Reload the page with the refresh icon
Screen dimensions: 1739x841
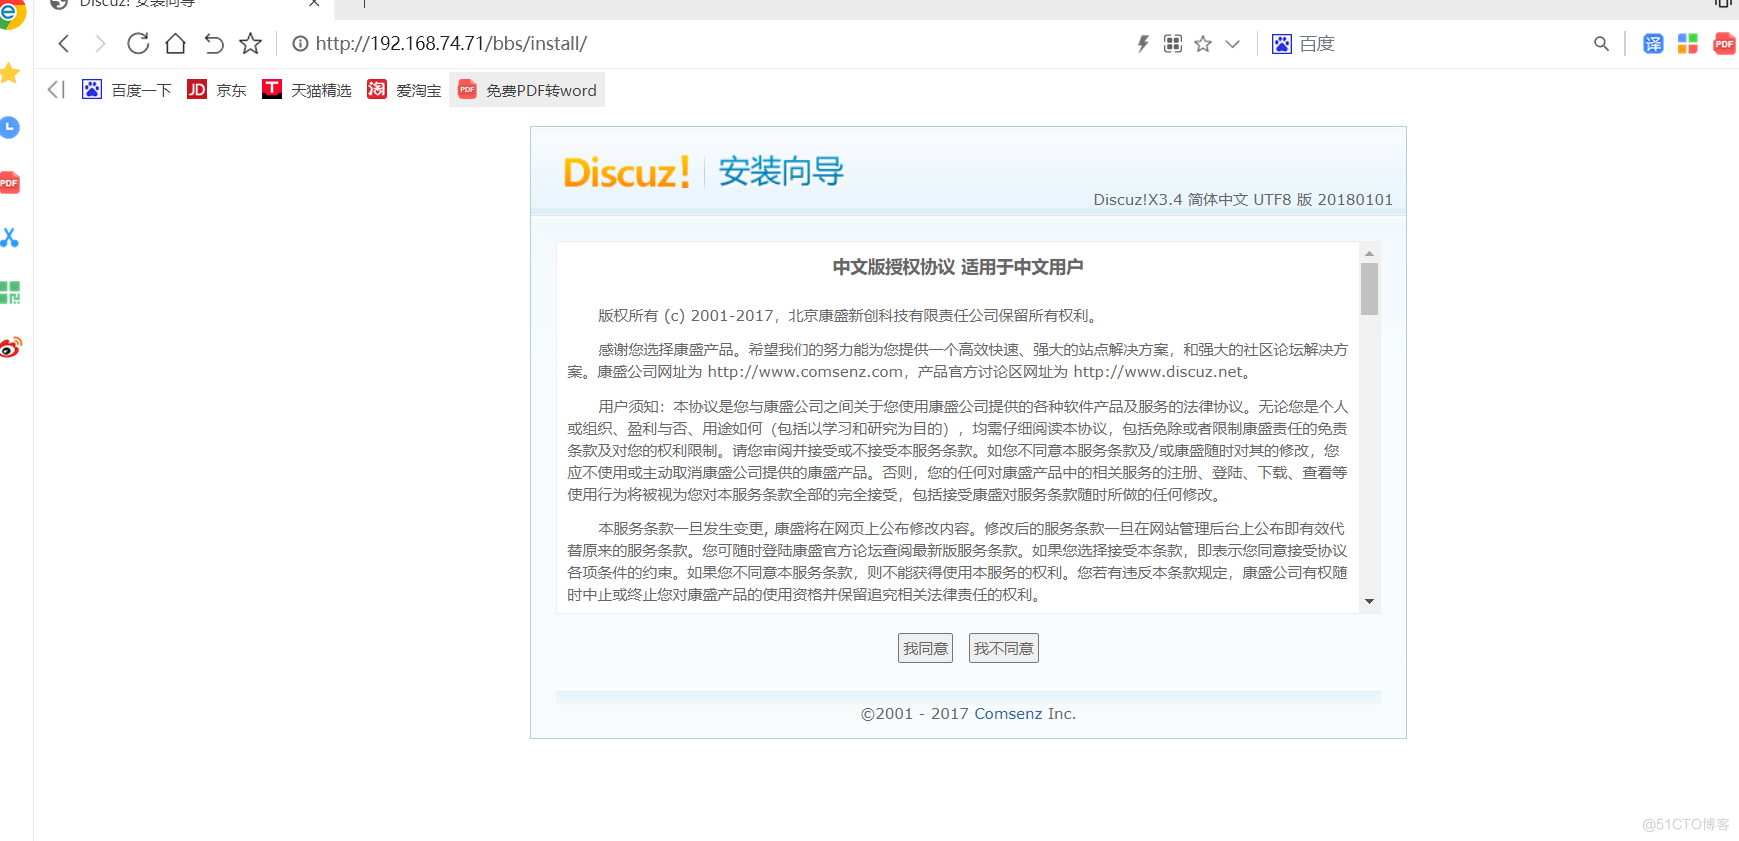(138, 43)
